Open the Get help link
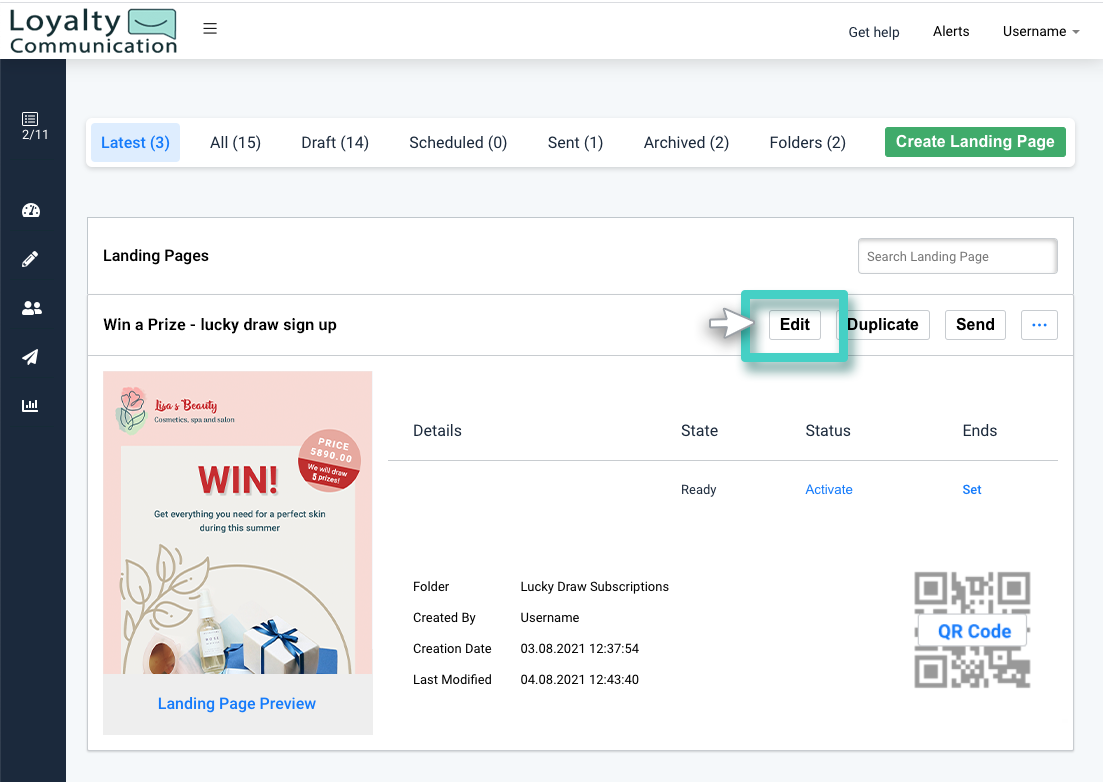 coord(874,32)
